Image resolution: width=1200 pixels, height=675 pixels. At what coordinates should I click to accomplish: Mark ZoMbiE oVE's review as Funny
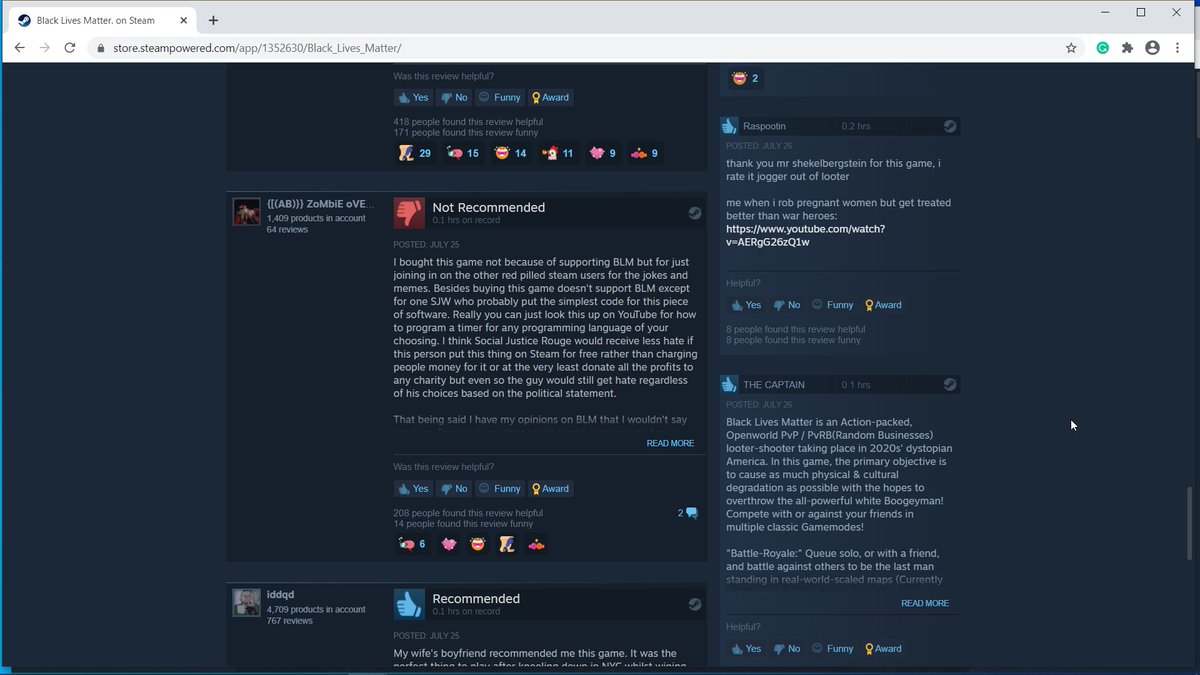click(500, 488)
